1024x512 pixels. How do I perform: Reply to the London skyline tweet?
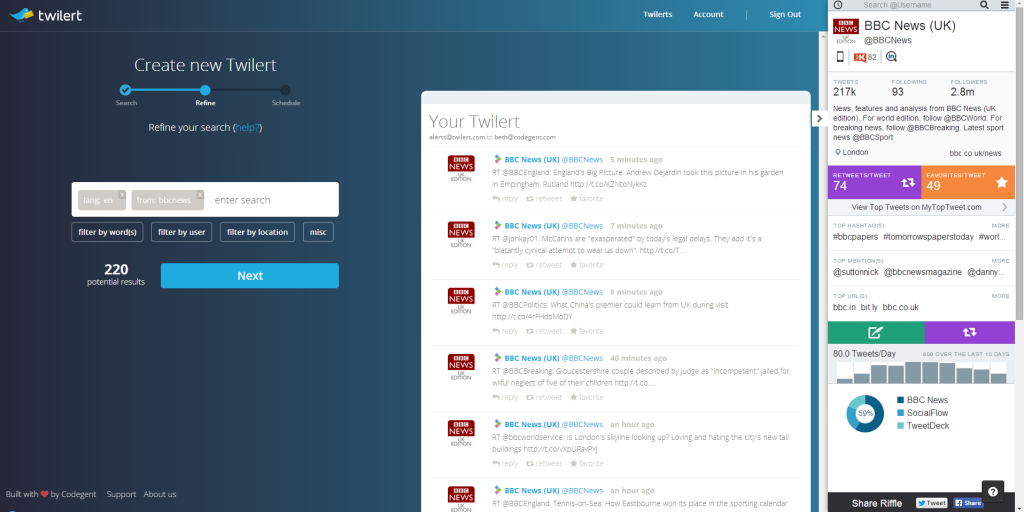tap(505, 464)
